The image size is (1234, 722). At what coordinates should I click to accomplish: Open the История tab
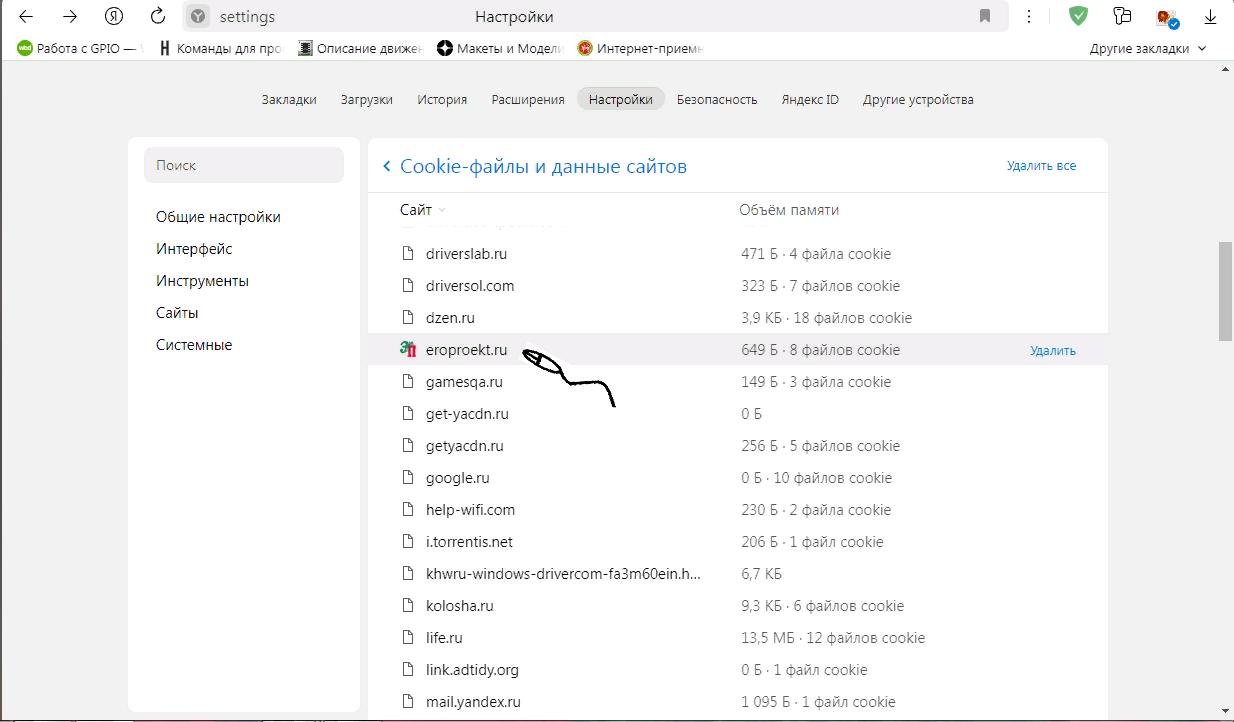point(442,99)
